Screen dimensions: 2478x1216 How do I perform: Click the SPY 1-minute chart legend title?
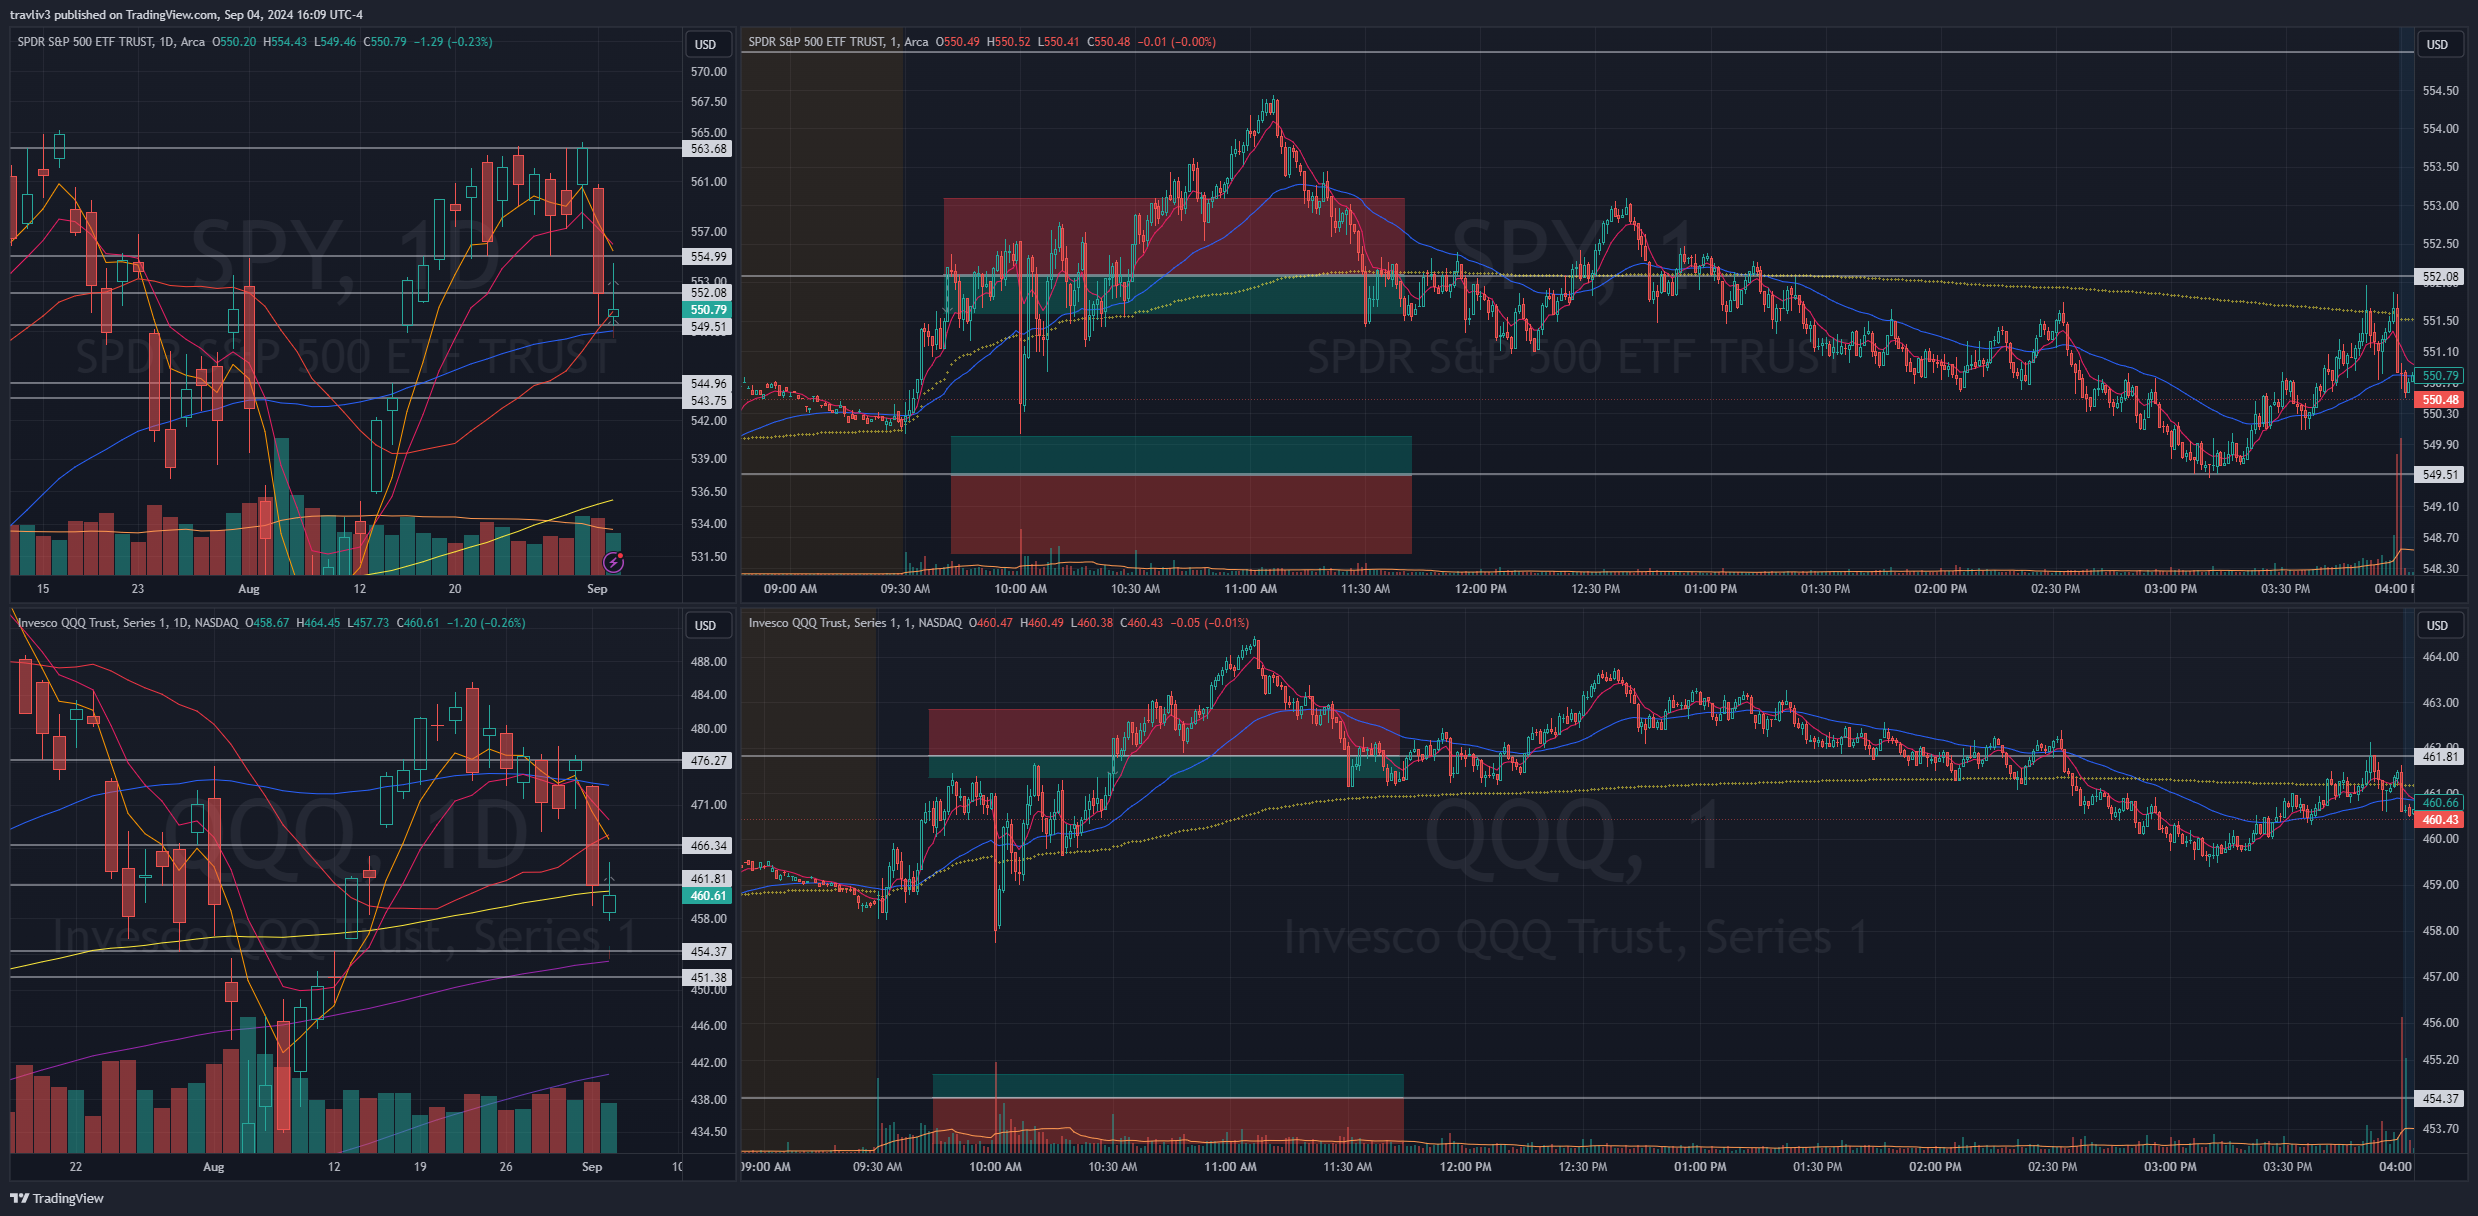(x=838, y=42)
